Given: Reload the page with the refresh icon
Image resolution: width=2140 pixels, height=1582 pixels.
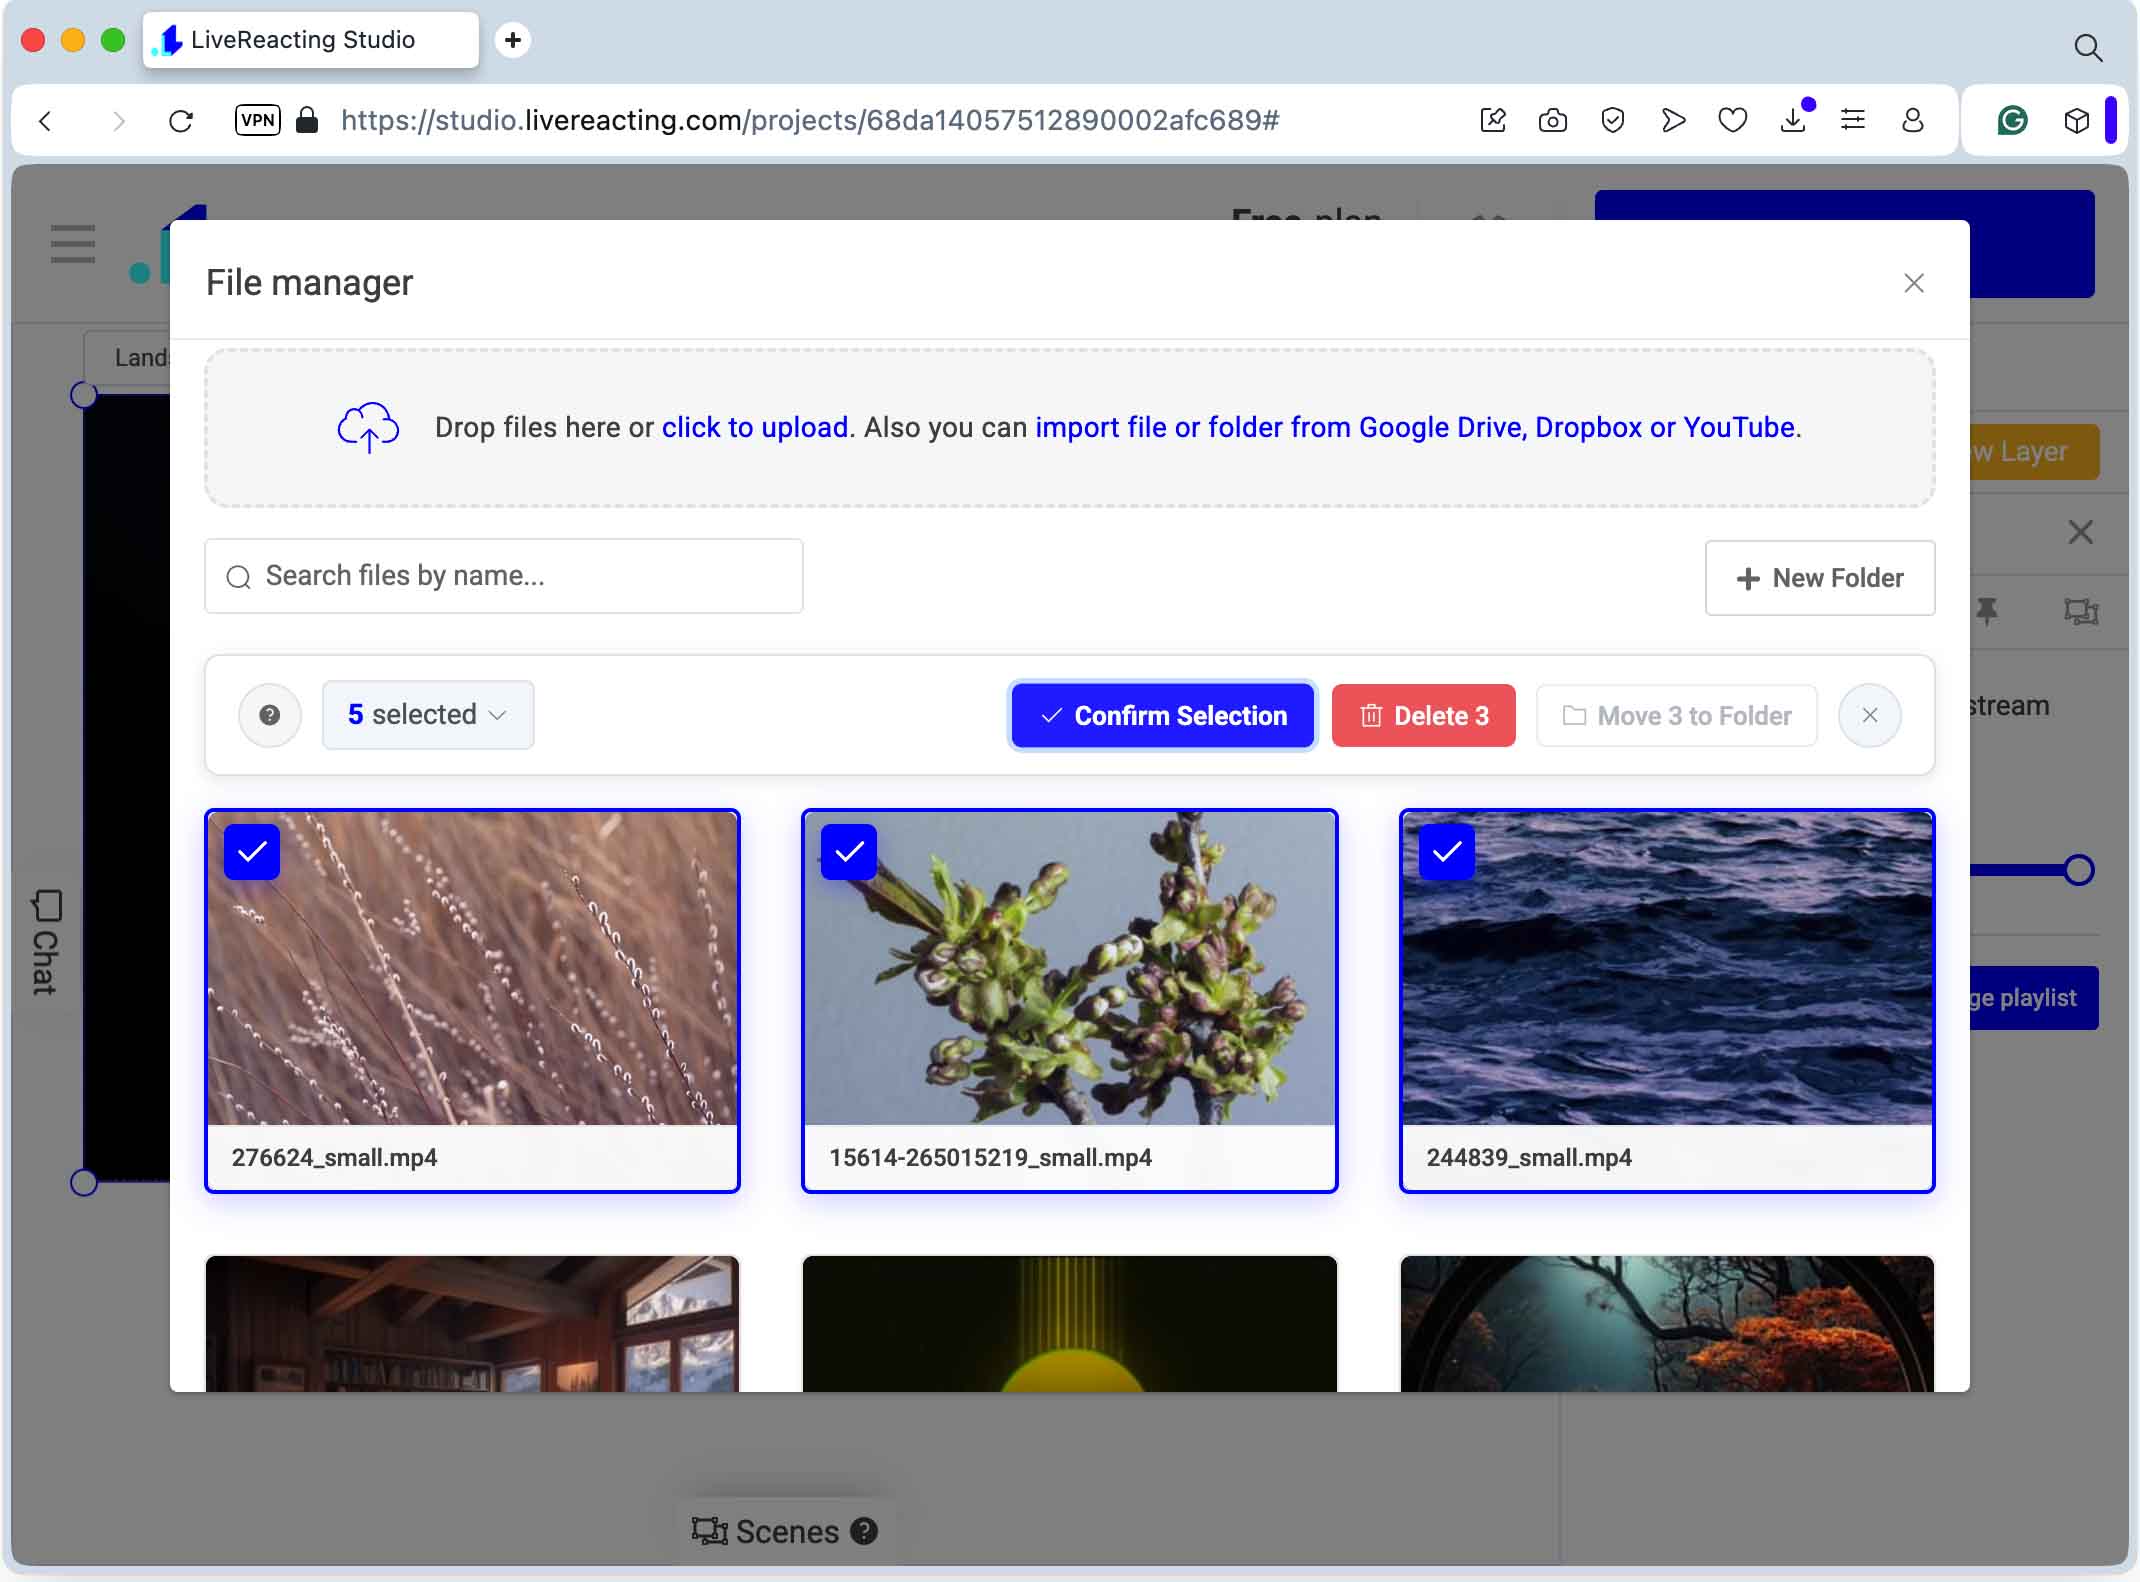Looking at the screenshot, I should (x=181, y=121).
